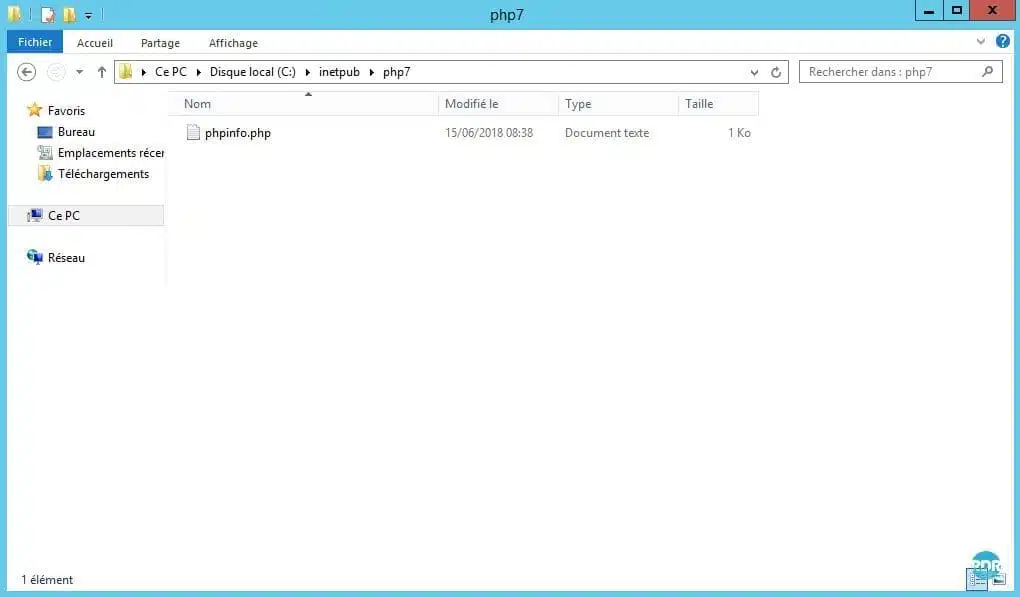Click the Bureau desktop icon
The width and height of the screenshot is (1020, 597).
pos(45,132)
